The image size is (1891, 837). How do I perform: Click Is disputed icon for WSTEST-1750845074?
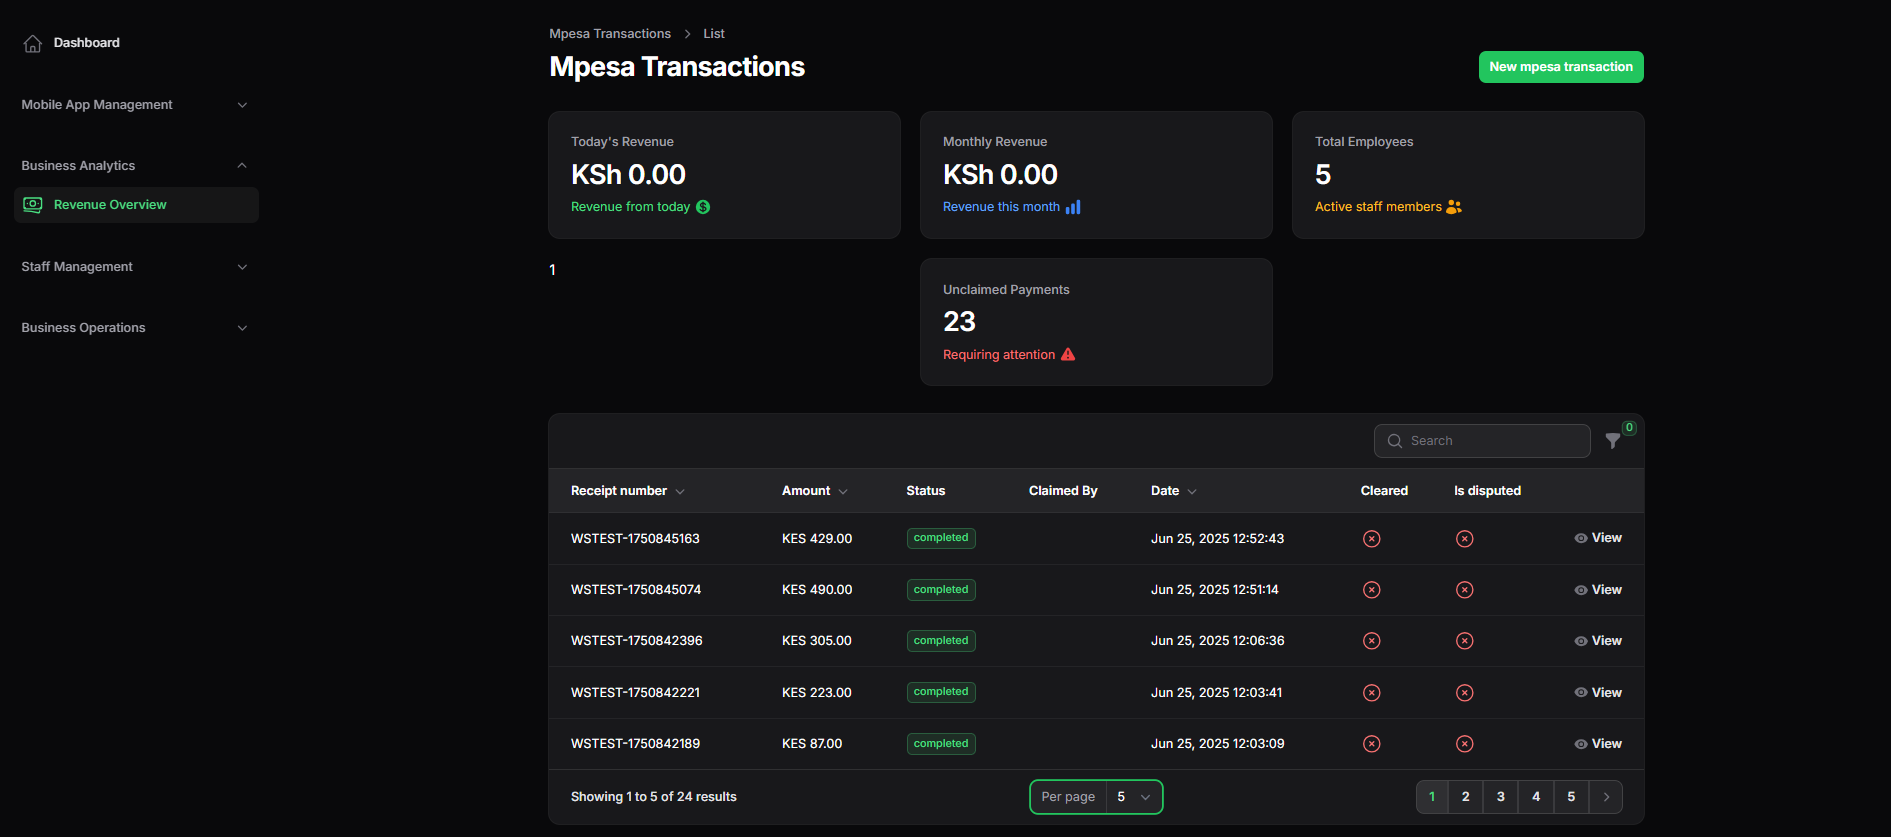point(1465,590)
